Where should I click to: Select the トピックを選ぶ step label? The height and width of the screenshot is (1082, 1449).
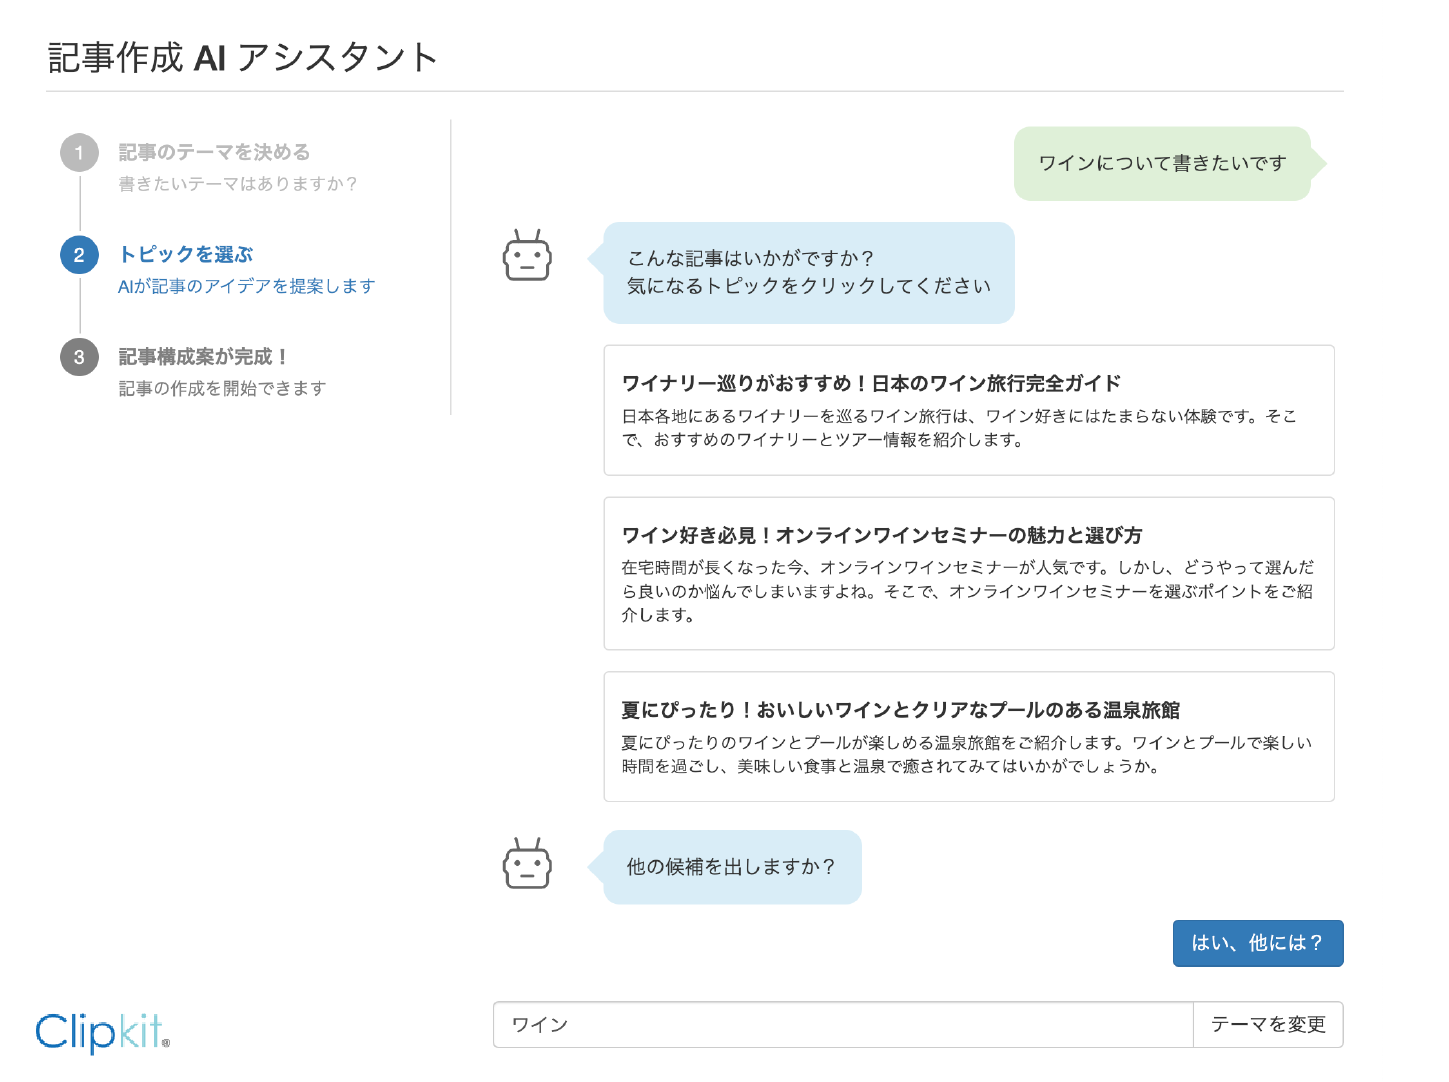click(186, 255)
